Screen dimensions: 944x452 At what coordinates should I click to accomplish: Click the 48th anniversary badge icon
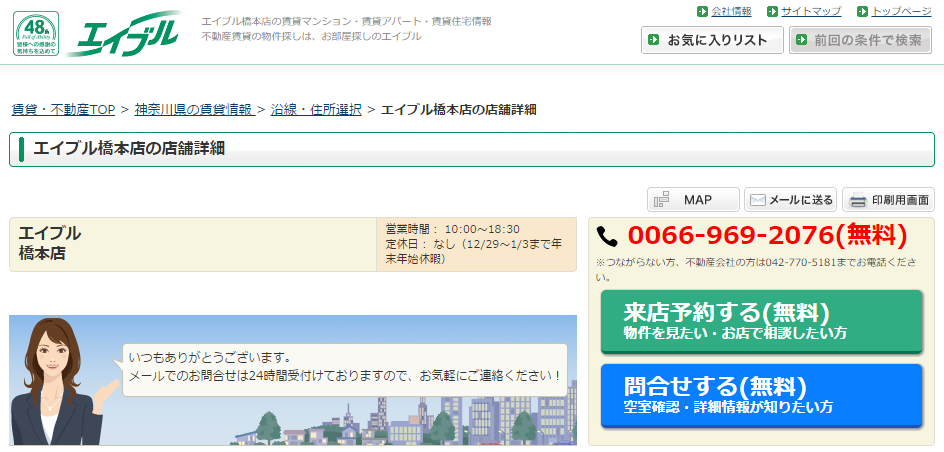pyautogui.click(x=36, y=34)
